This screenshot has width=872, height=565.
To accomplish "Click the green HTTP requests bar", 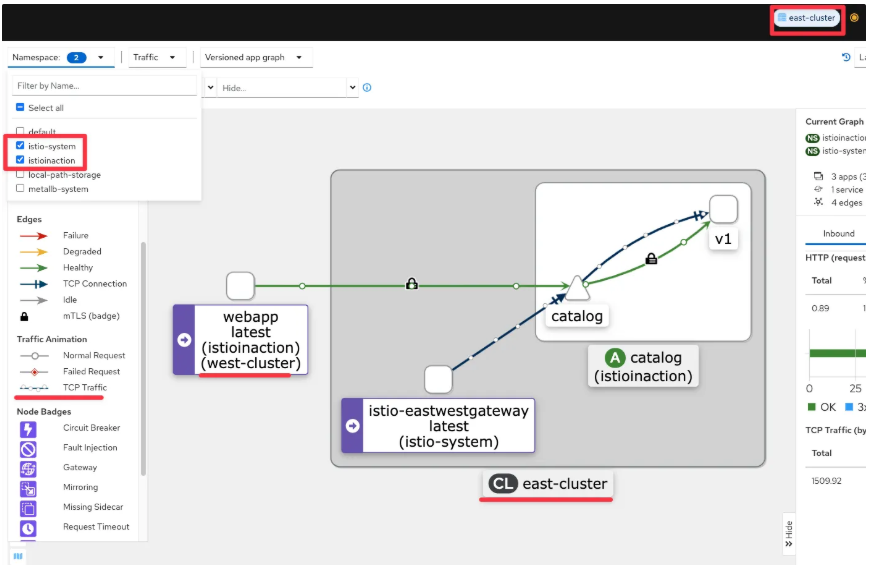I will point(838,353).
